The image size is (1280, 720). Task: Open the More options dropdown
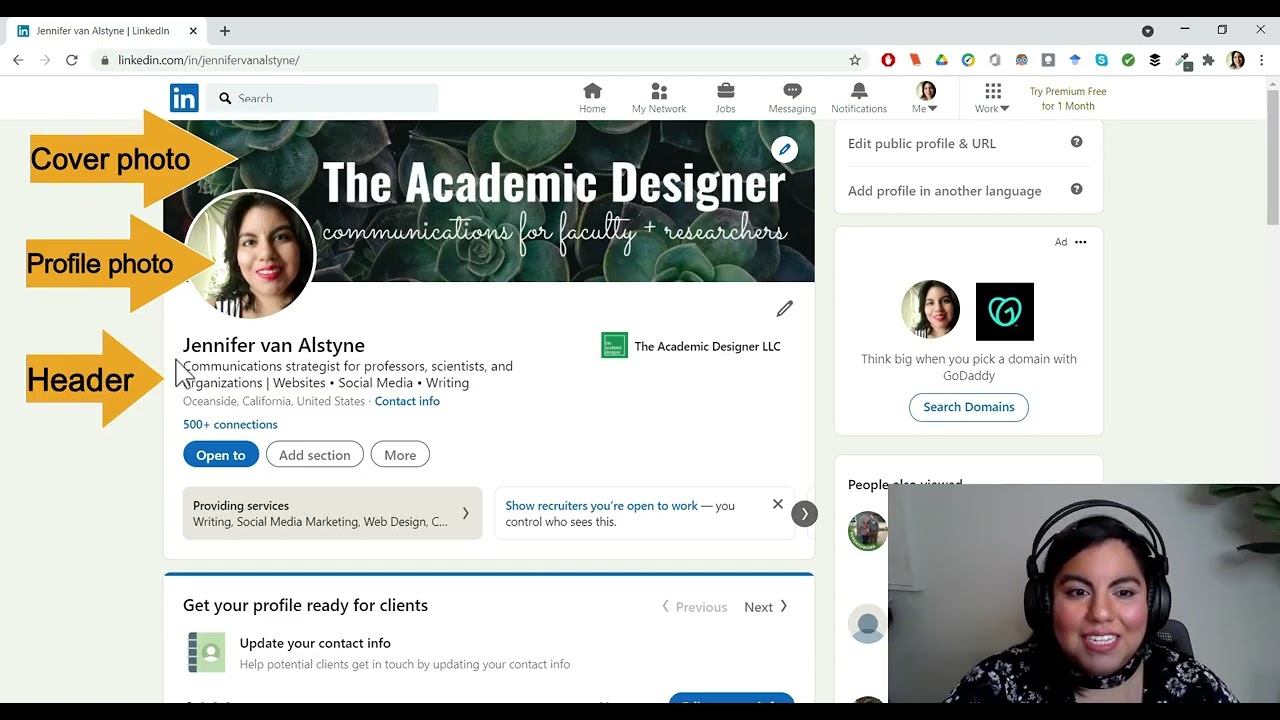pyautogui.click(x=400, y=455)
